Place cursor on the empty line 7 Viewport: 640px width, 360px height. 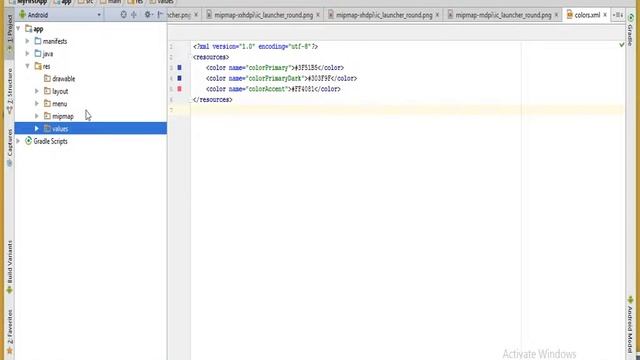point(407,110)
